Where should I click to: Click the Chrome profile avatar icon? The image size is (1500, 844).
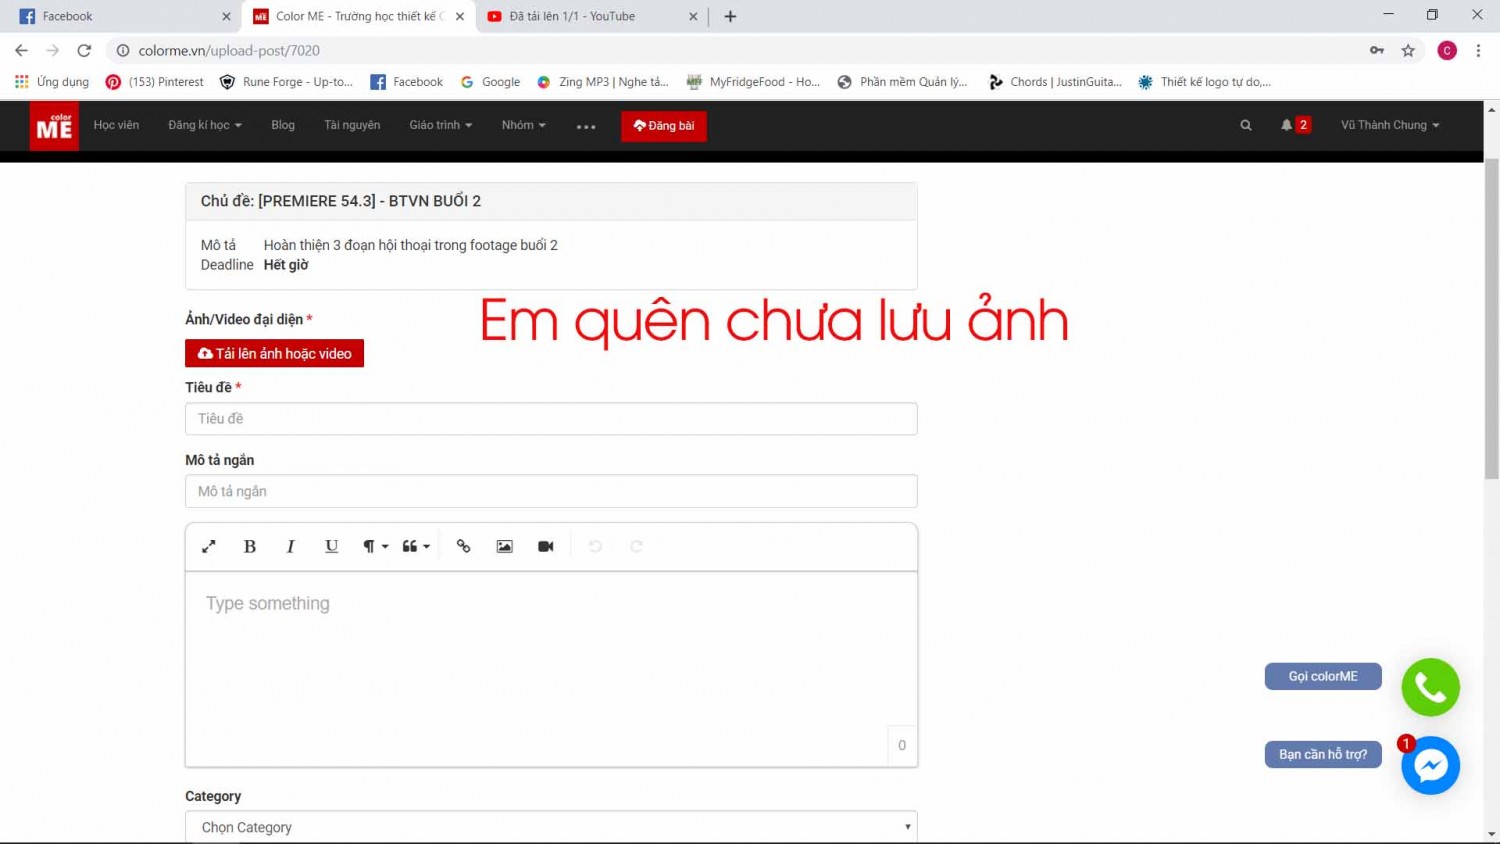pyautogui.click(x=1447, y=51)
